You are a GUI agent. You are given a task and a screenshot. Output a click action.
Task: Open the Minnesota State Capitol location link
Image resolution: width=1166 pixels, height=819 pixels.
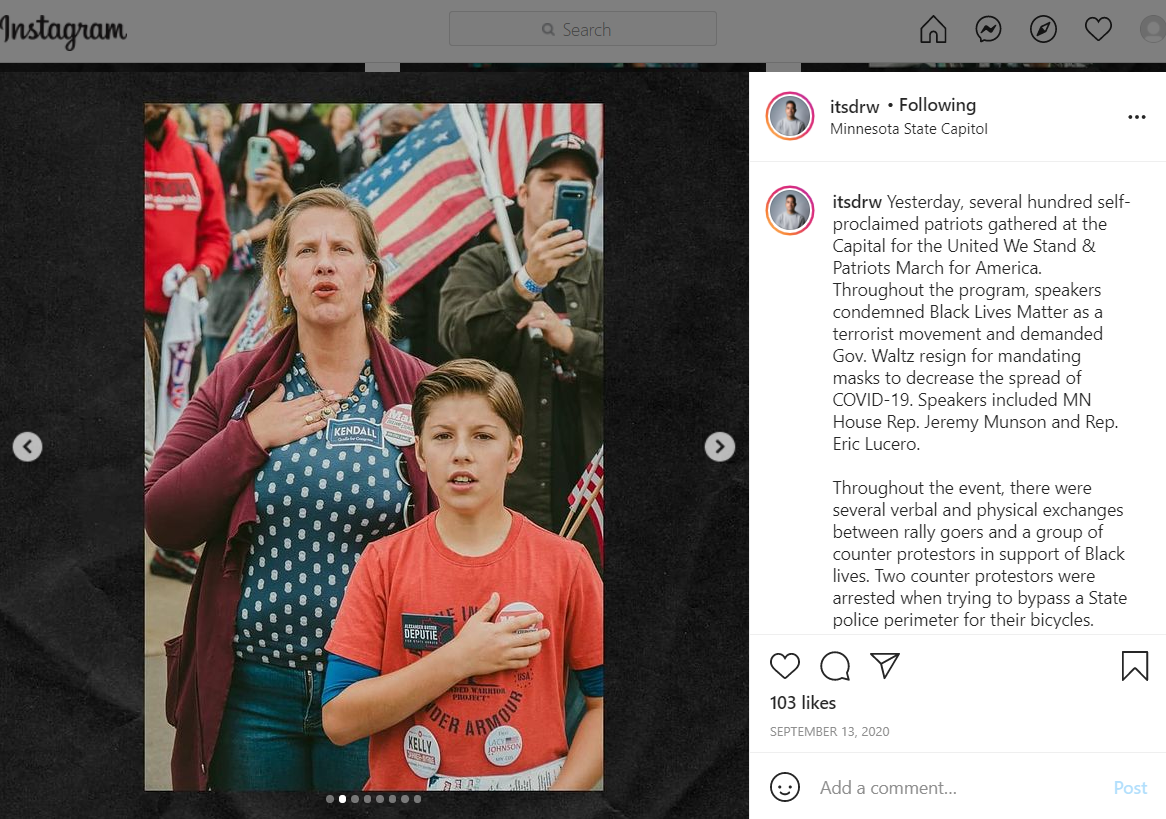click(909, 129)
